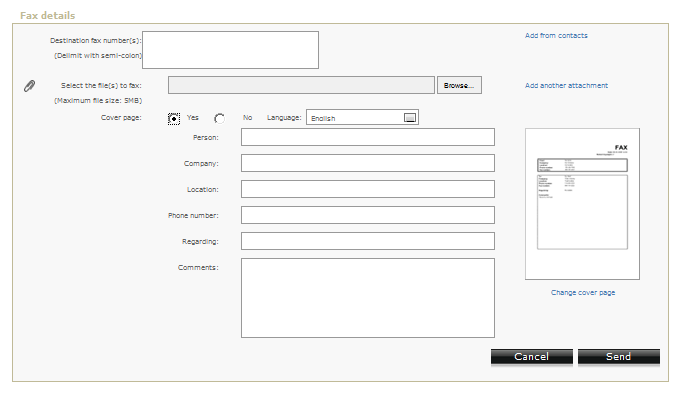Click the Cancel button
The image size is (680, 394).
(532, 357)
